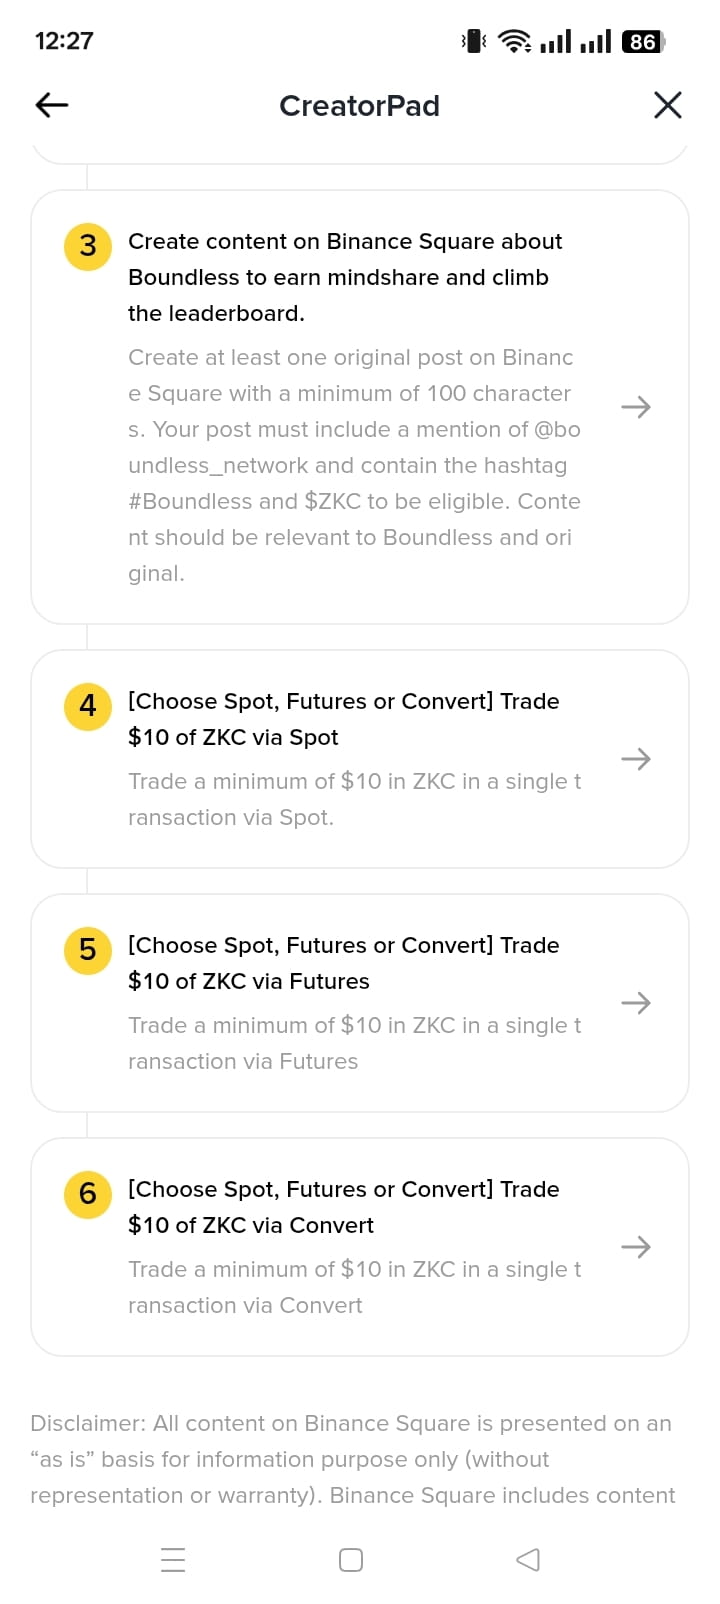The width and height of the screenshot is (720, 1604).
Task: Open the arrow for Futures trade task
Action: (636, 1003)
